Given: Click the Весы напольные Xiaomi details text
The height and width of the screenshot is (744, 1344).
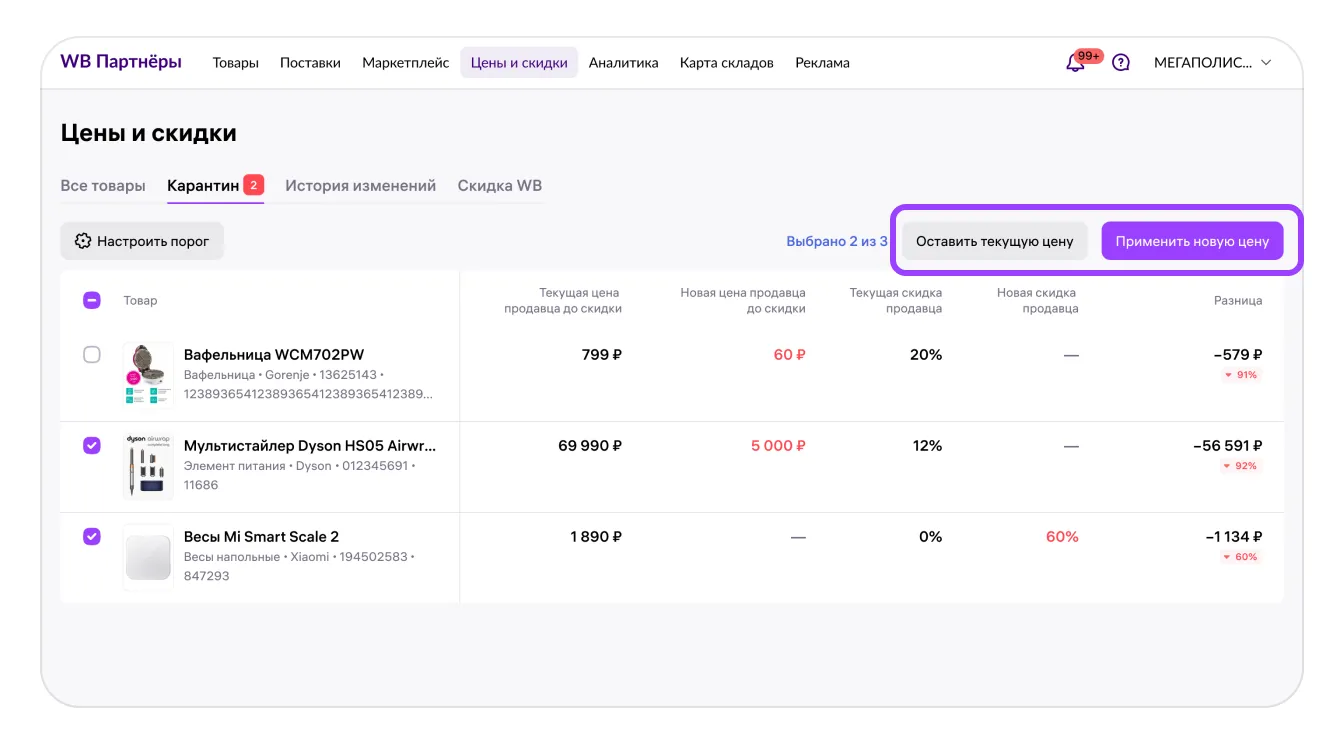Looking at the screenshot, I should tap(299, 566).
